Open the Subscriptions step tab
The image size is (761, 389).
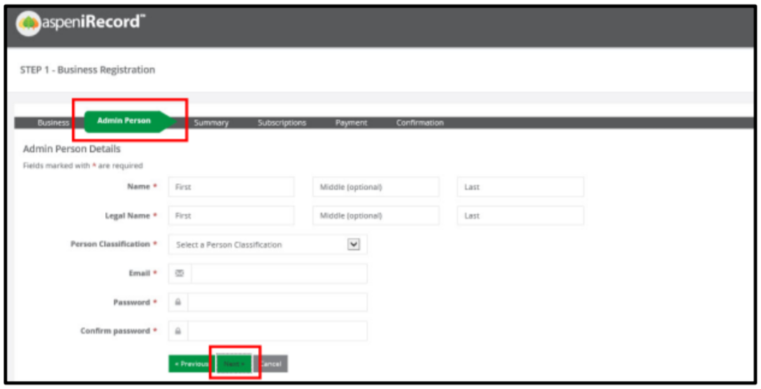282,123
